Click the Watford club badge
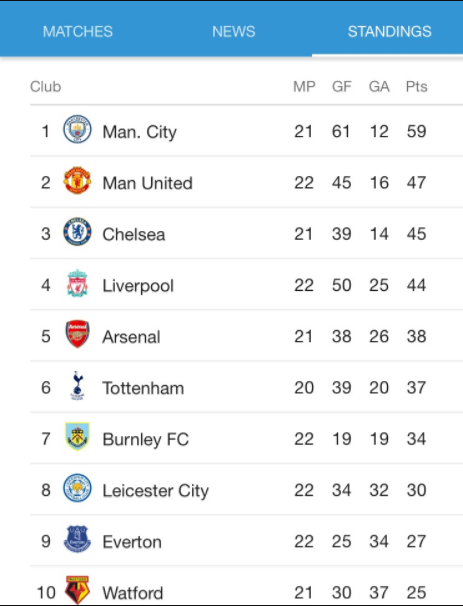The height and width of the screenshot is (606, 463). (x=77, y=590)
